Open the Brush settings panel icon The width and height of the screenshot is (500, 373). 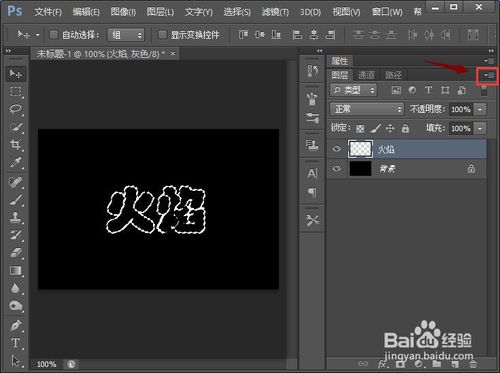coord(312,118)
